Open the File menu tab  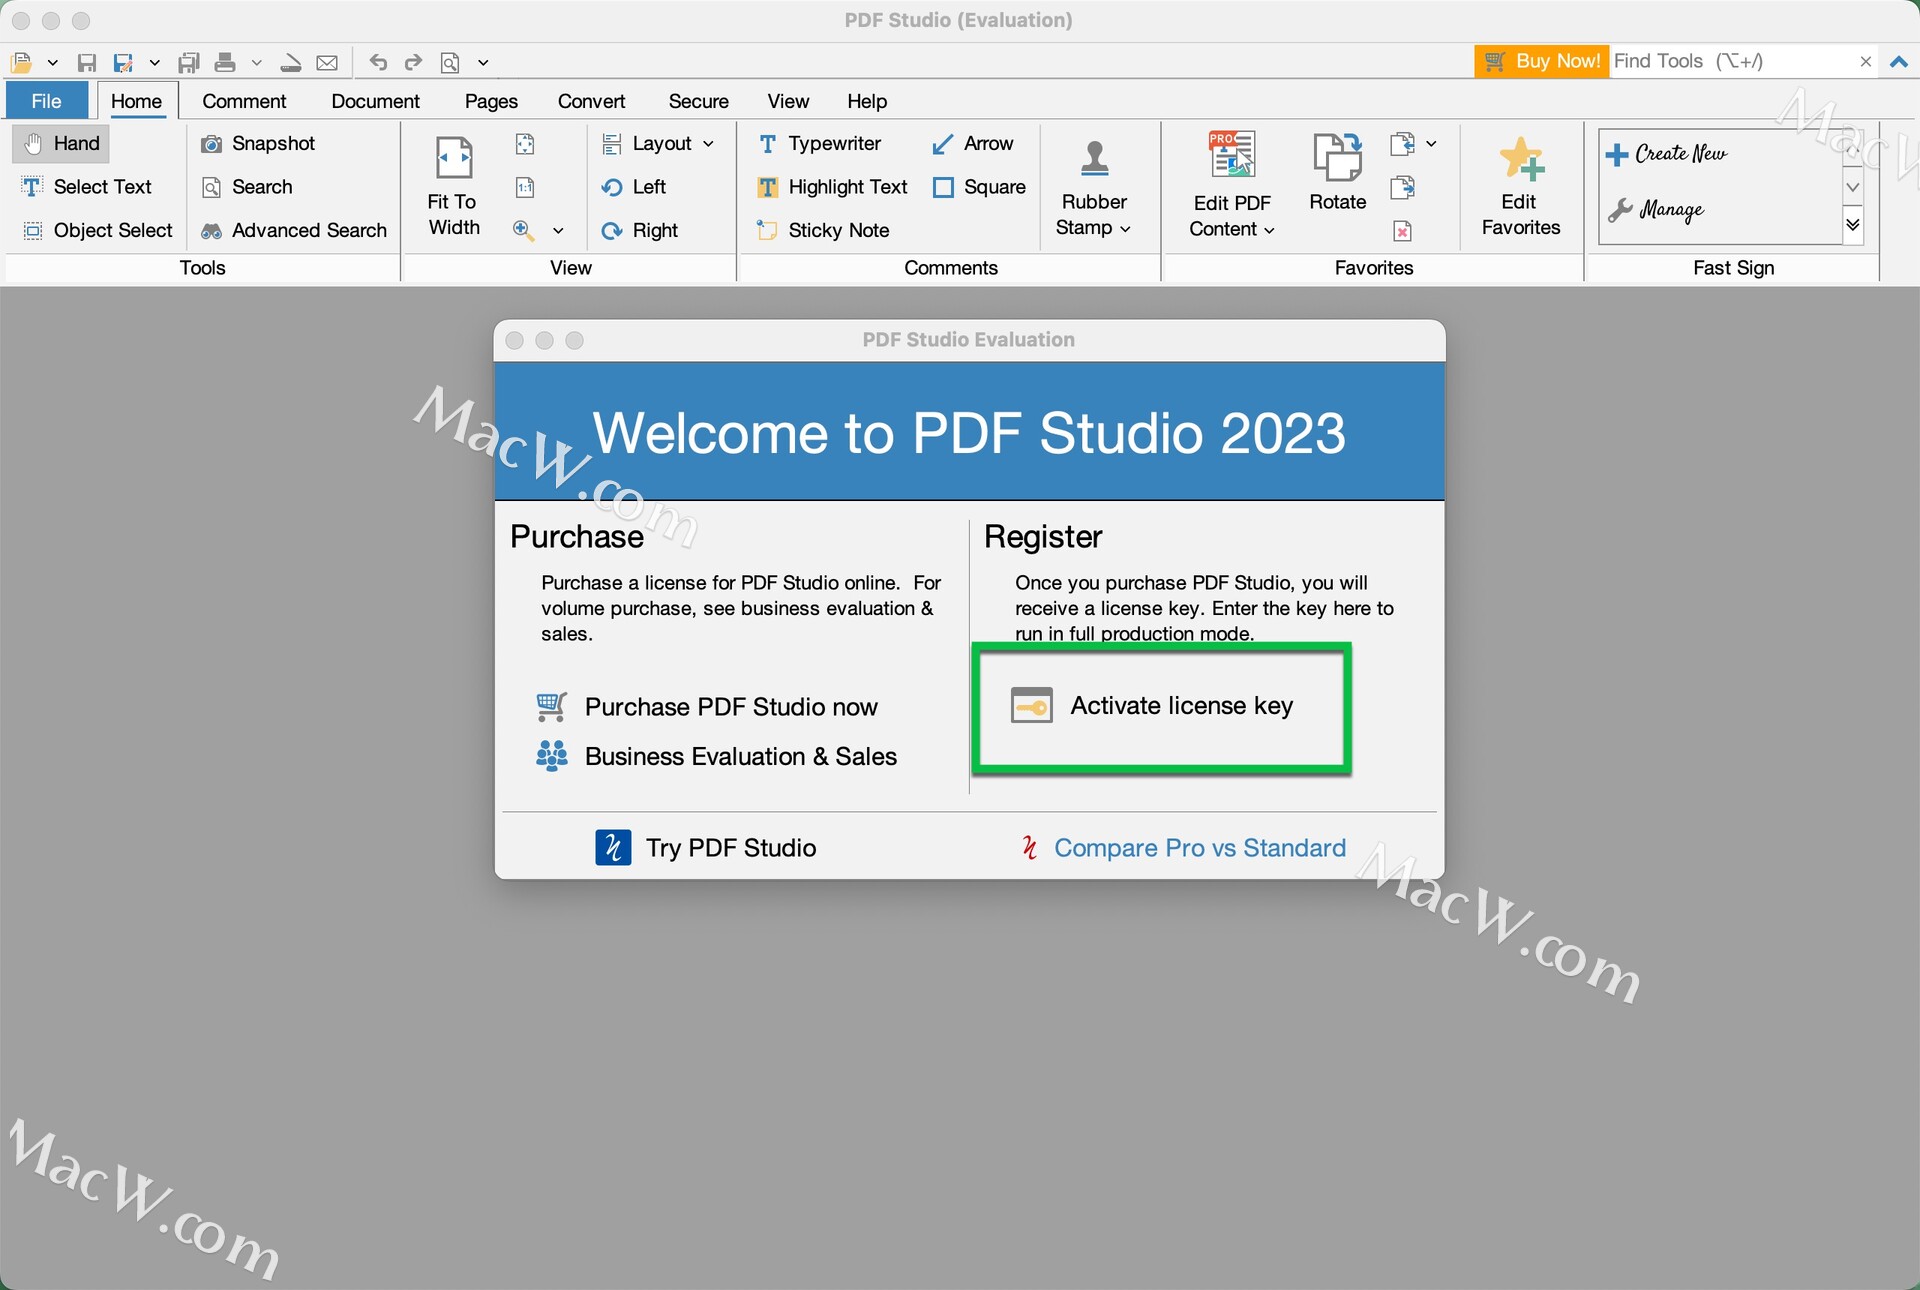click(x=46, y=101)
